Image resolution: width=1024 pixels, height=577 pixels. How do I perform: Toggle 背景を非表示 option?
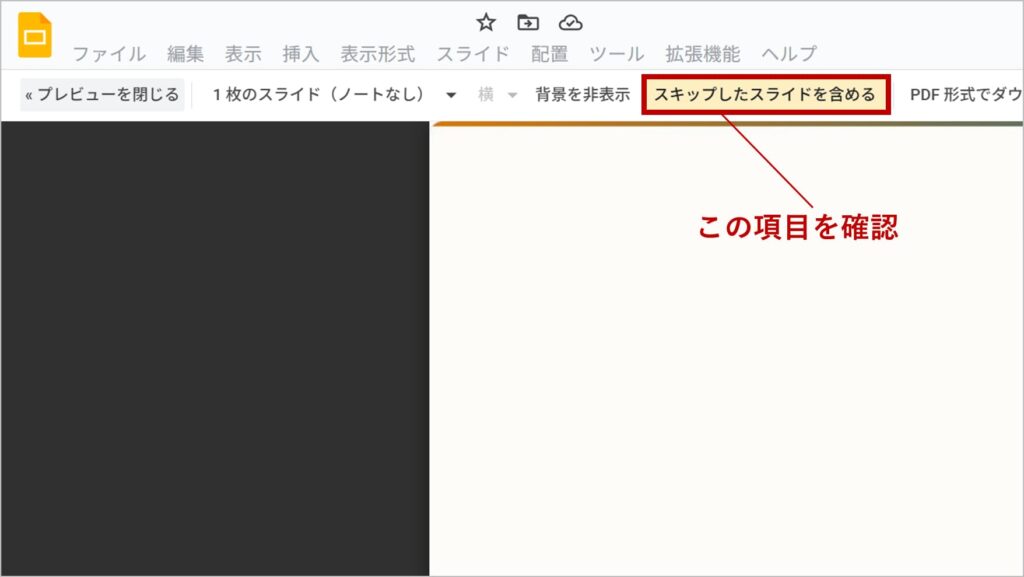click(x=582, y=95)
